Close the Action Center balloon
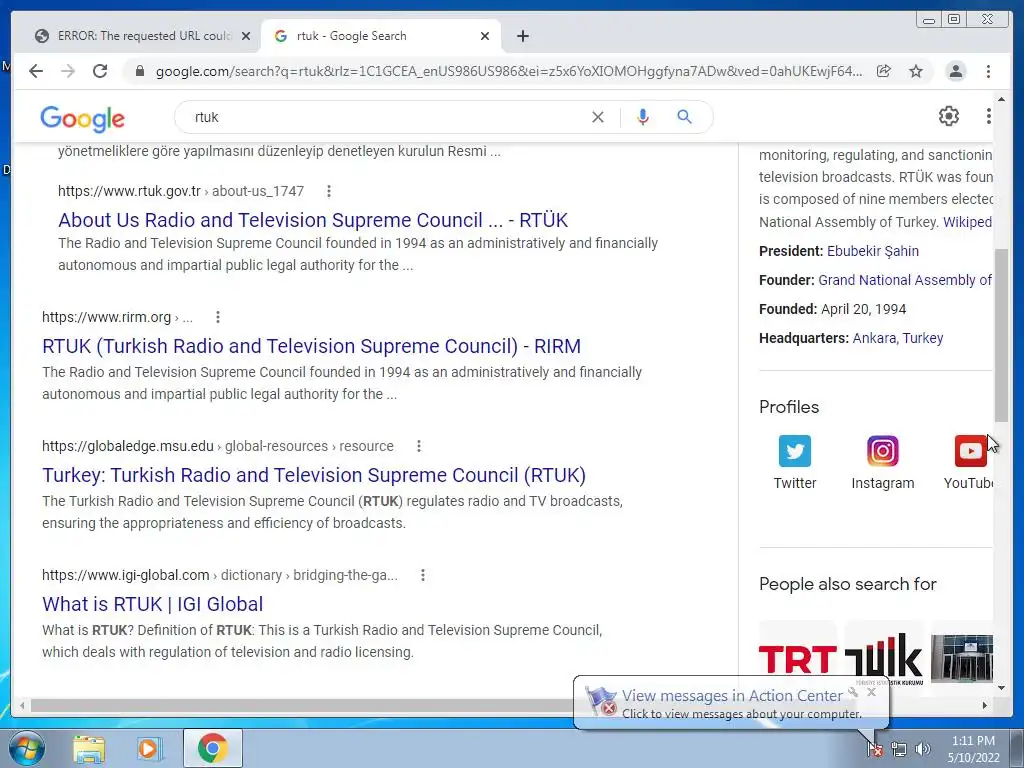Viewport: 1024px width, 768px height. point(871,692)
